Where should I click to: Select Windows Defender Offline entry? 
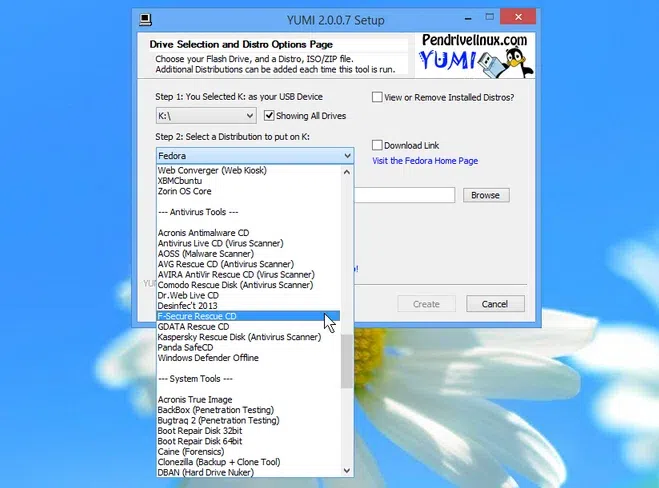(208, 358)
